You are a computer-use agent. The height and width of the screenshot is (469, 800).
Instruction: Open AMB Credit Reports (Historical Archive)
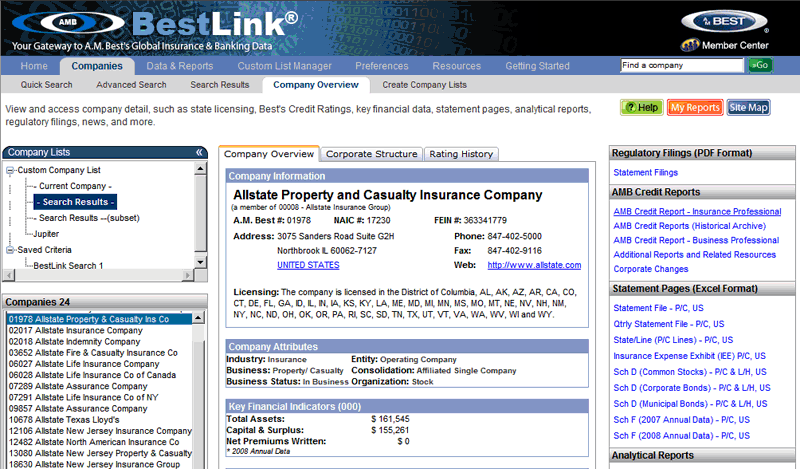click(x=689, y=226)
